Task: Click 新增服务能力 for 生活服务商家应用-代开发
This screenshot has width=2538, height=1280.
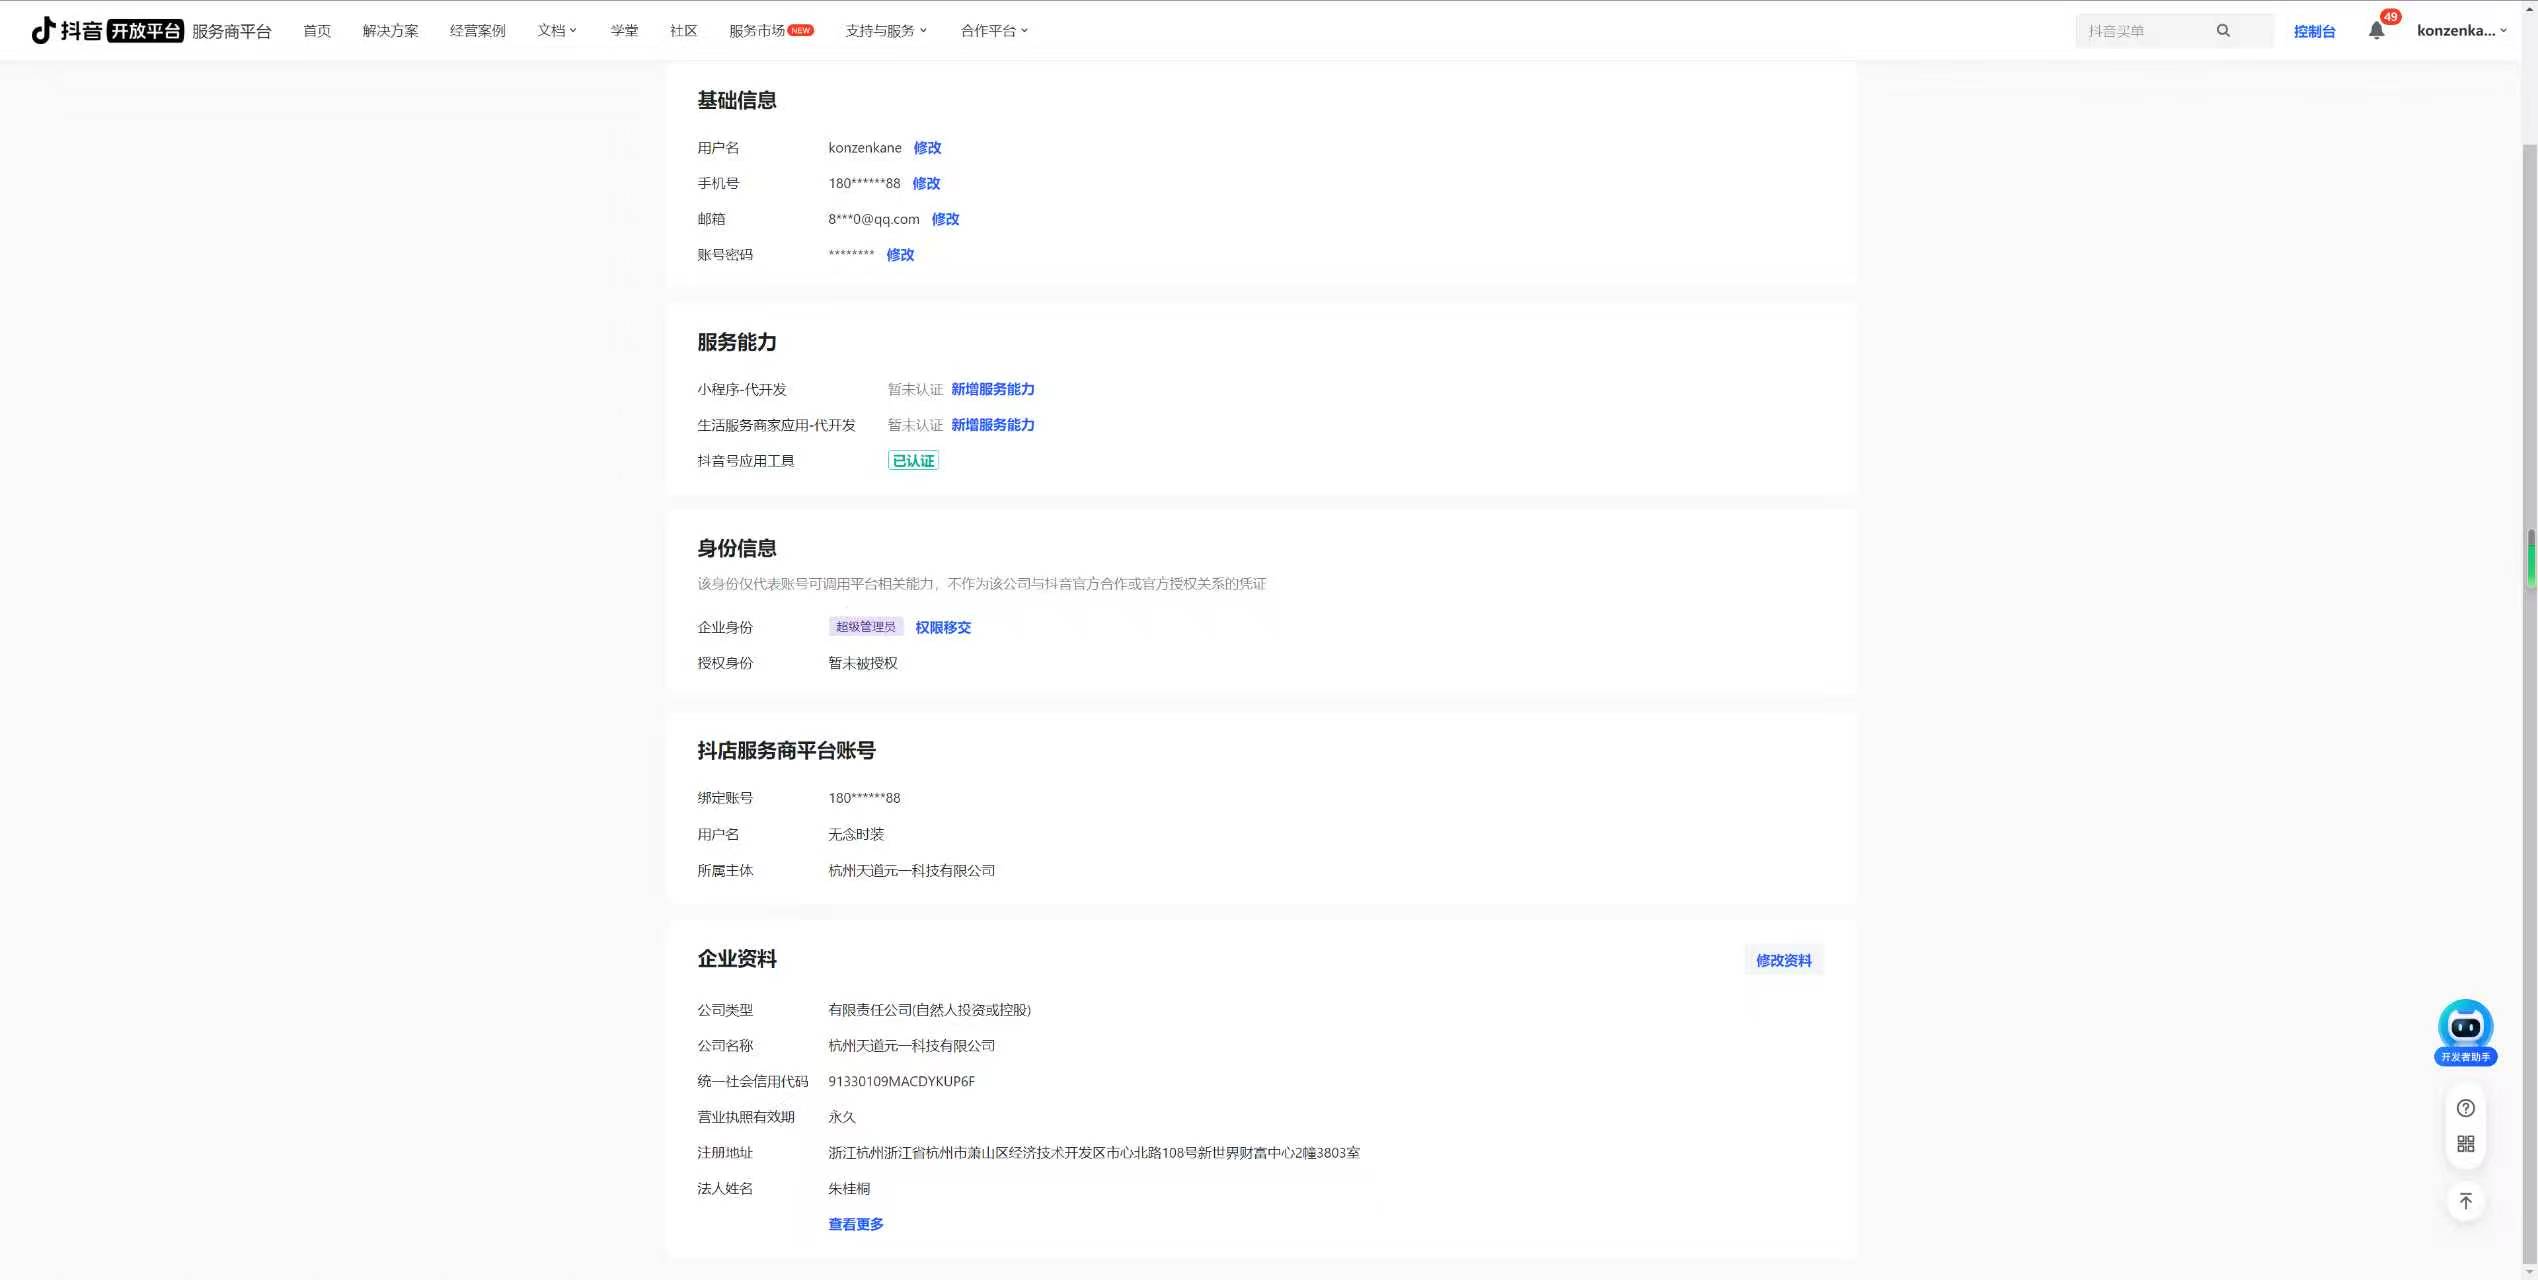Action: pos(992,425)
